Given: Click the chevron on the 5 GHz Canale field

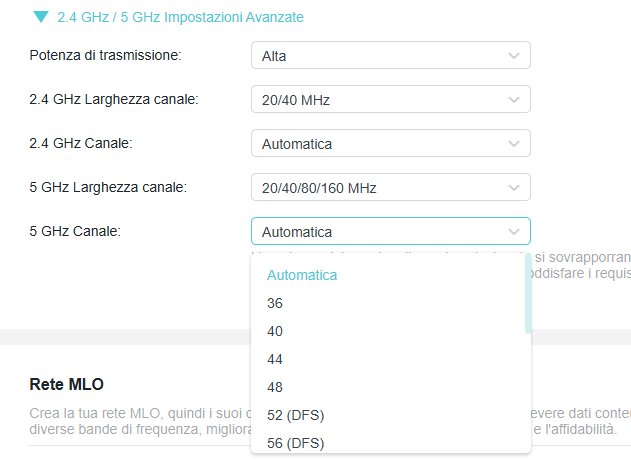Looking at the screenshot, I should point(514,232).
